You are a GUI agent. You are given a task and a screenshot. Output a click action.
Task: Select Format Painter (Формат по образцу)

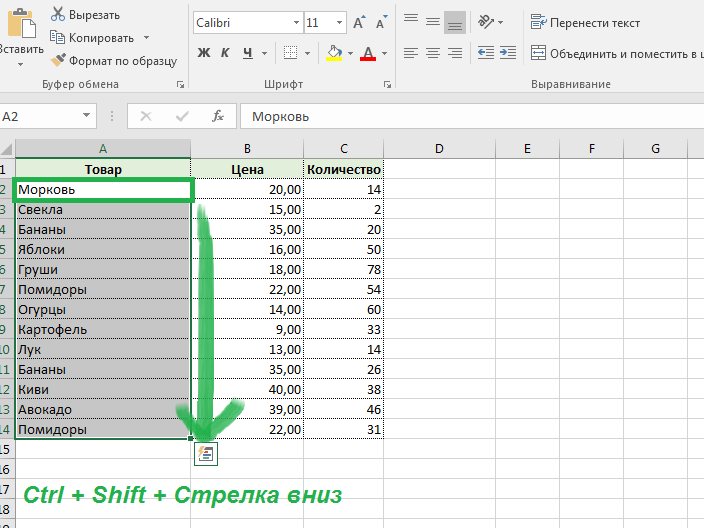click(114, 61)
